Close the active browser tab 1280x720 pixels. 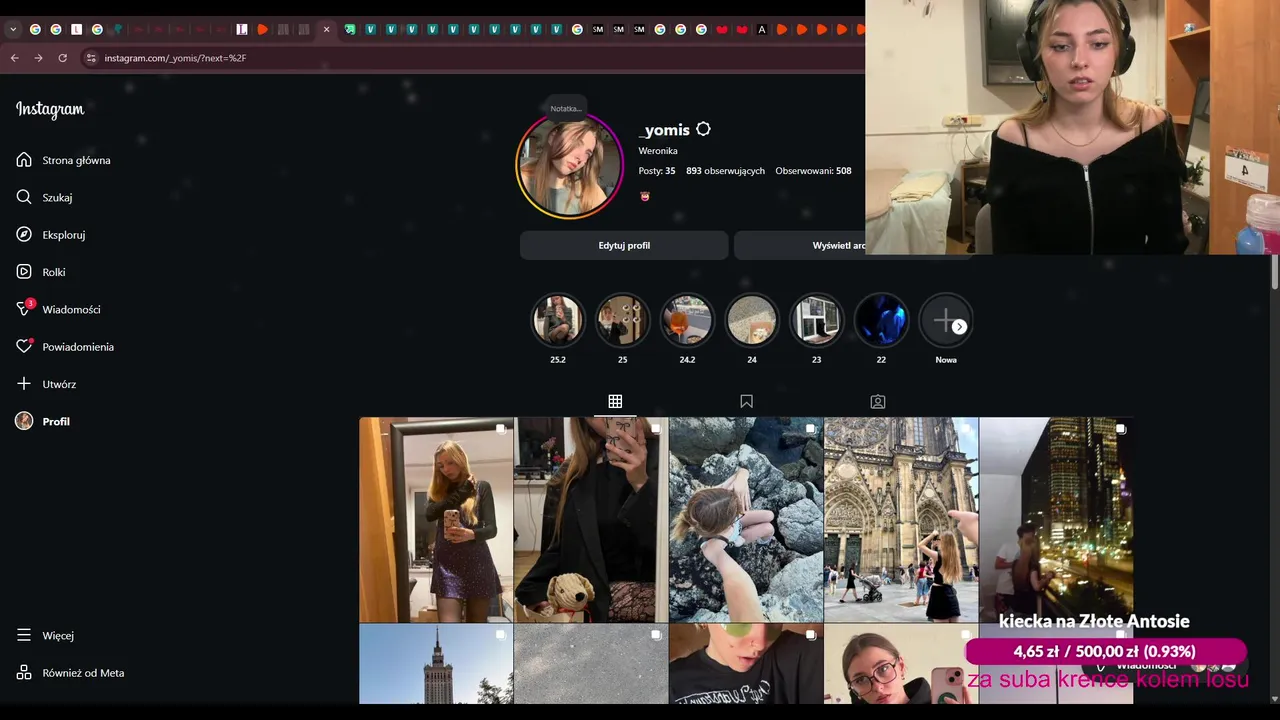(326, 30)
